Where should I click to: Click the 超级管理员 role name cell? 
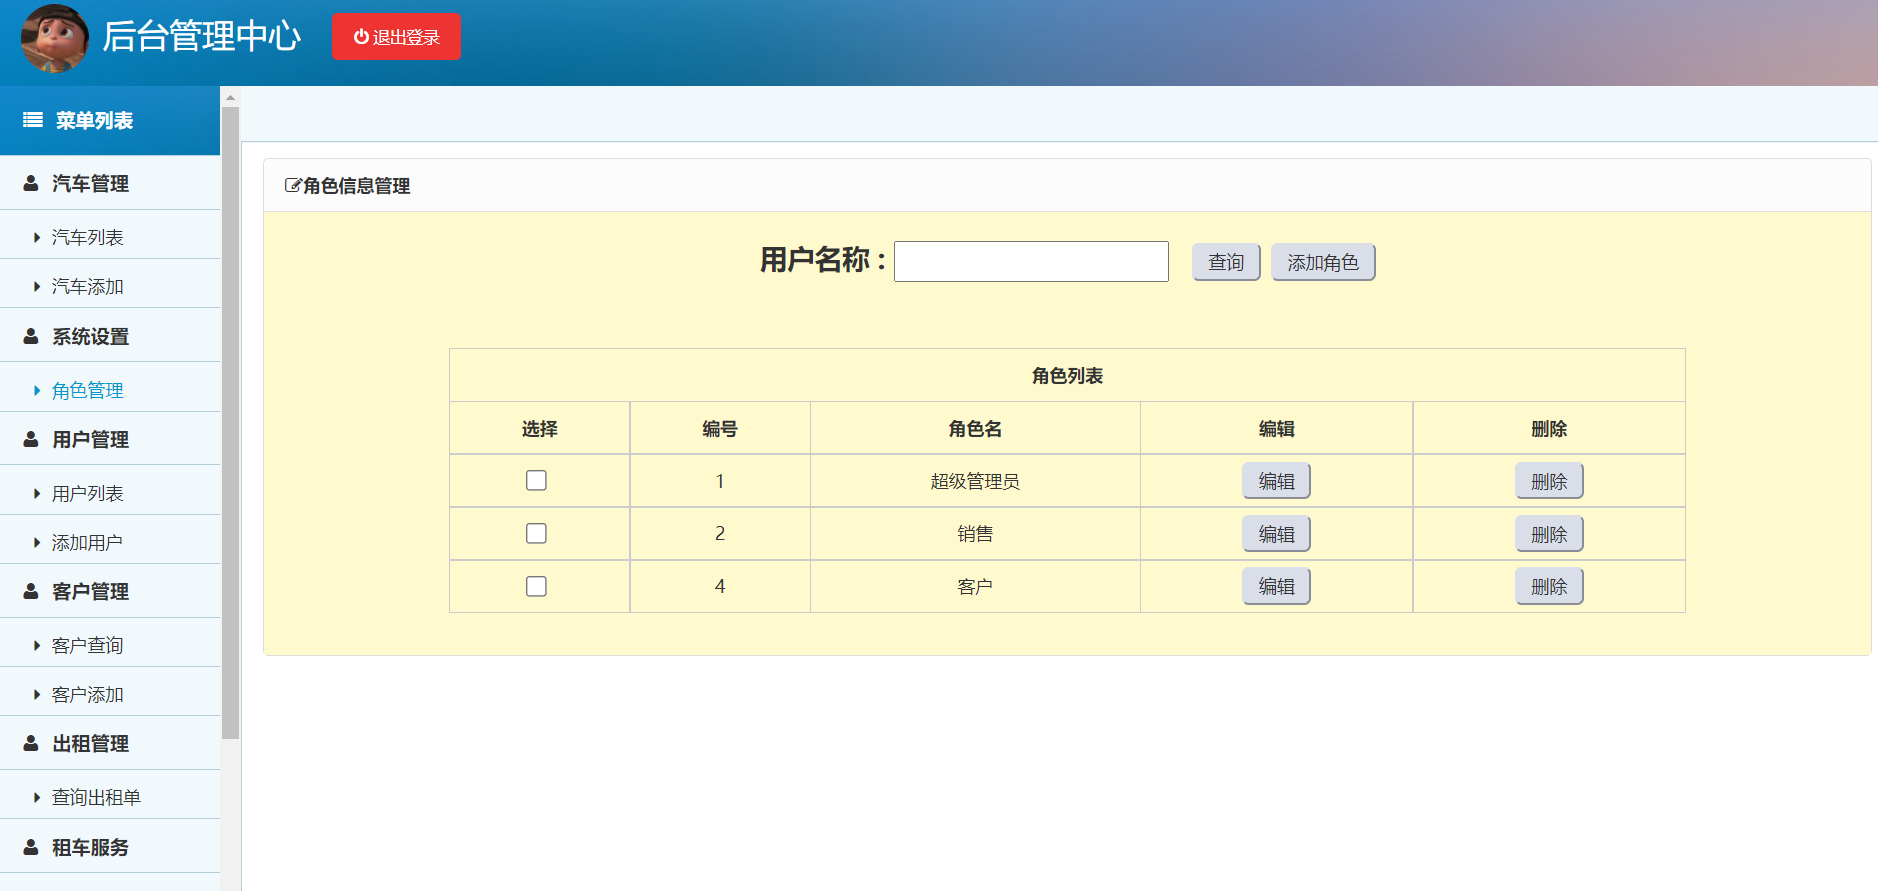pyautogui.click(x=975, y=481)
